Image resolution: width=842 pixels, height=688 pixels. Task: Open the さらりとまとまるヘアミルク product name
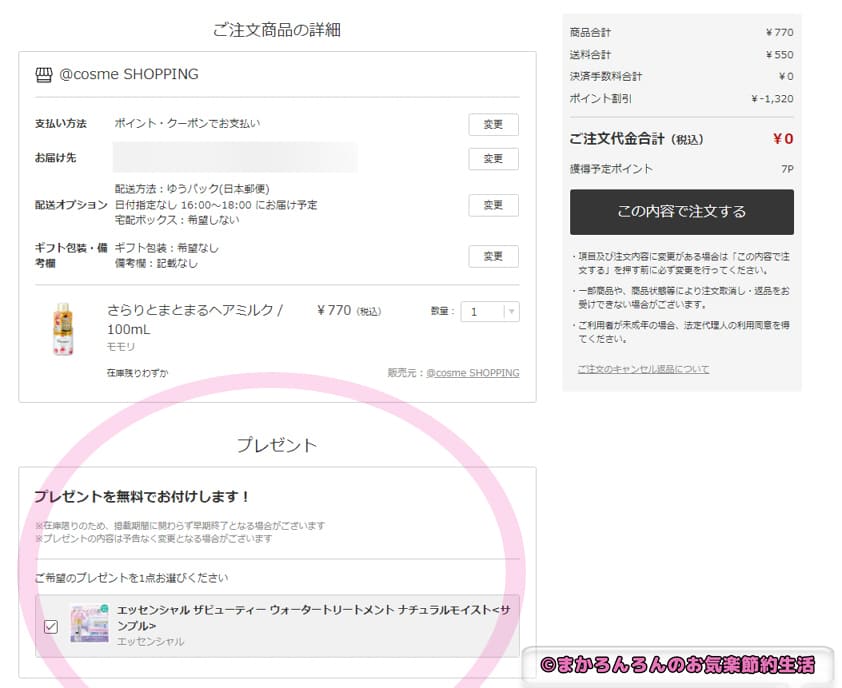(x=195, y=320)
